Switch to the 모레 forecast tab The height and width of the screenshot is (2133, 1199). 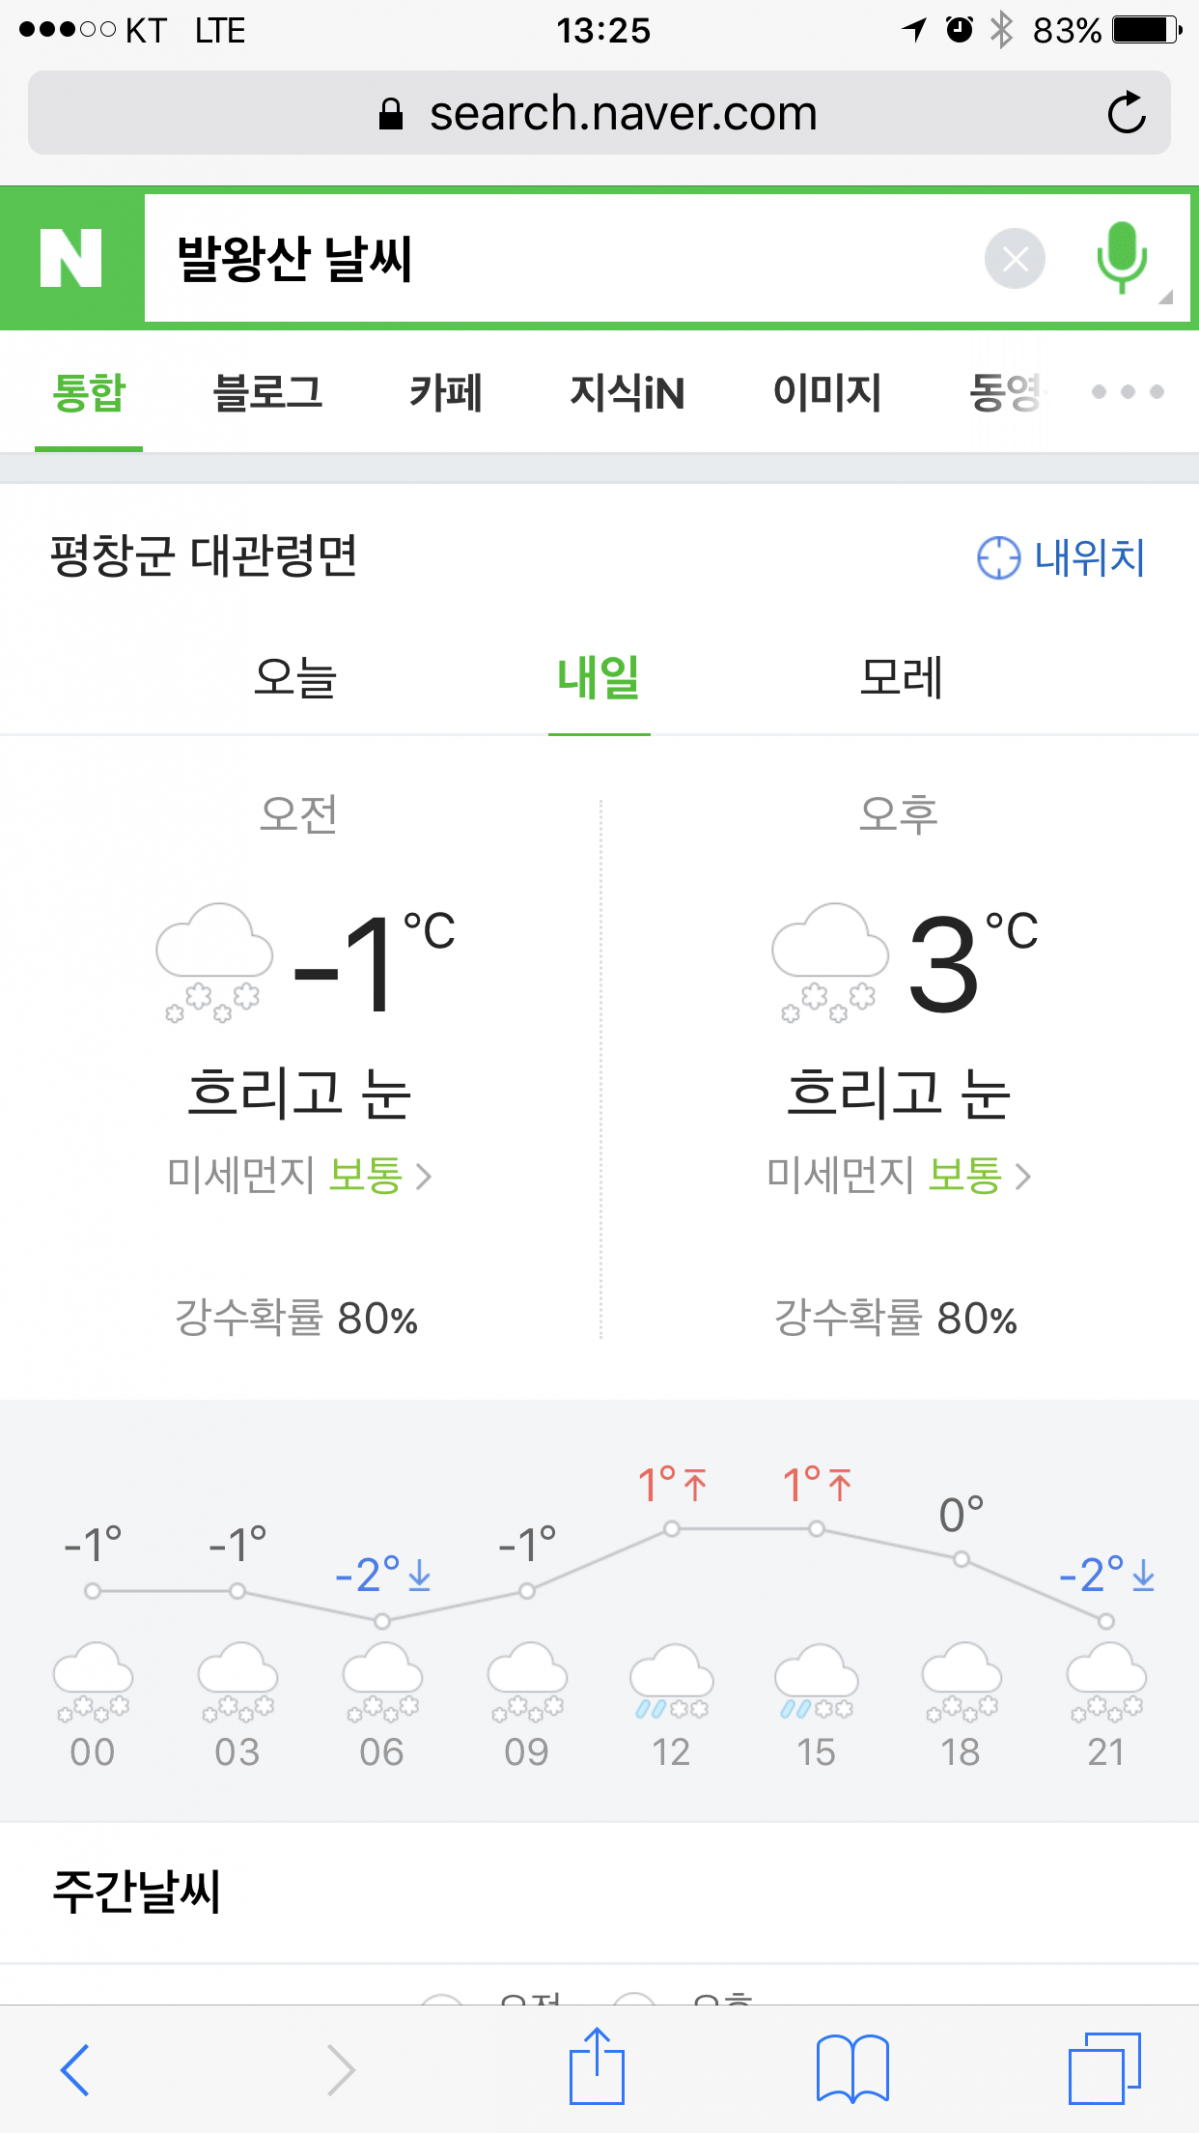[x=901, y=677]
